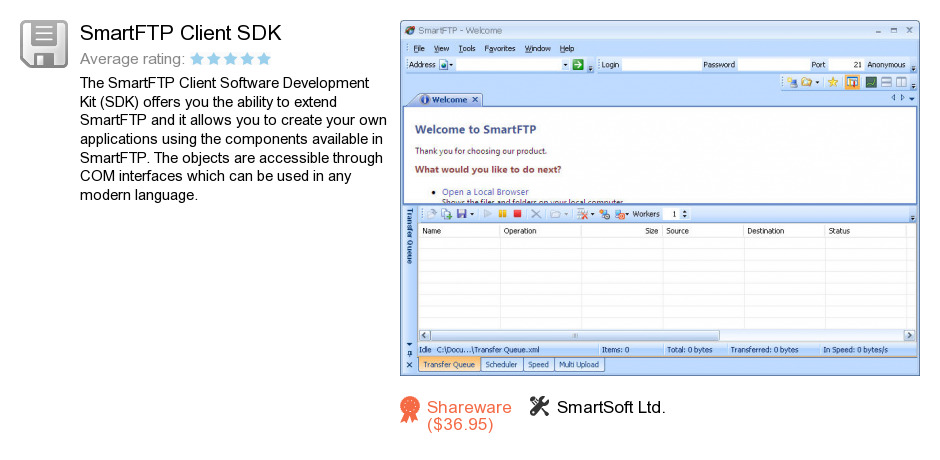Click the green Go arrow button
Image resolution: width=940 pixels, height=460 pixels.
(578, 65)
